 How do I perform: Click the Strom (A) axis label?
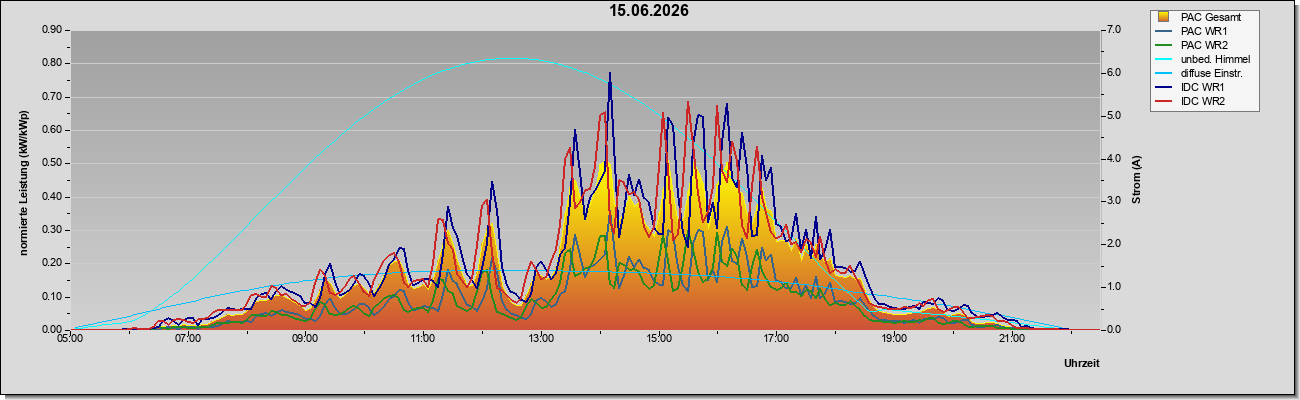(1136, 180)
